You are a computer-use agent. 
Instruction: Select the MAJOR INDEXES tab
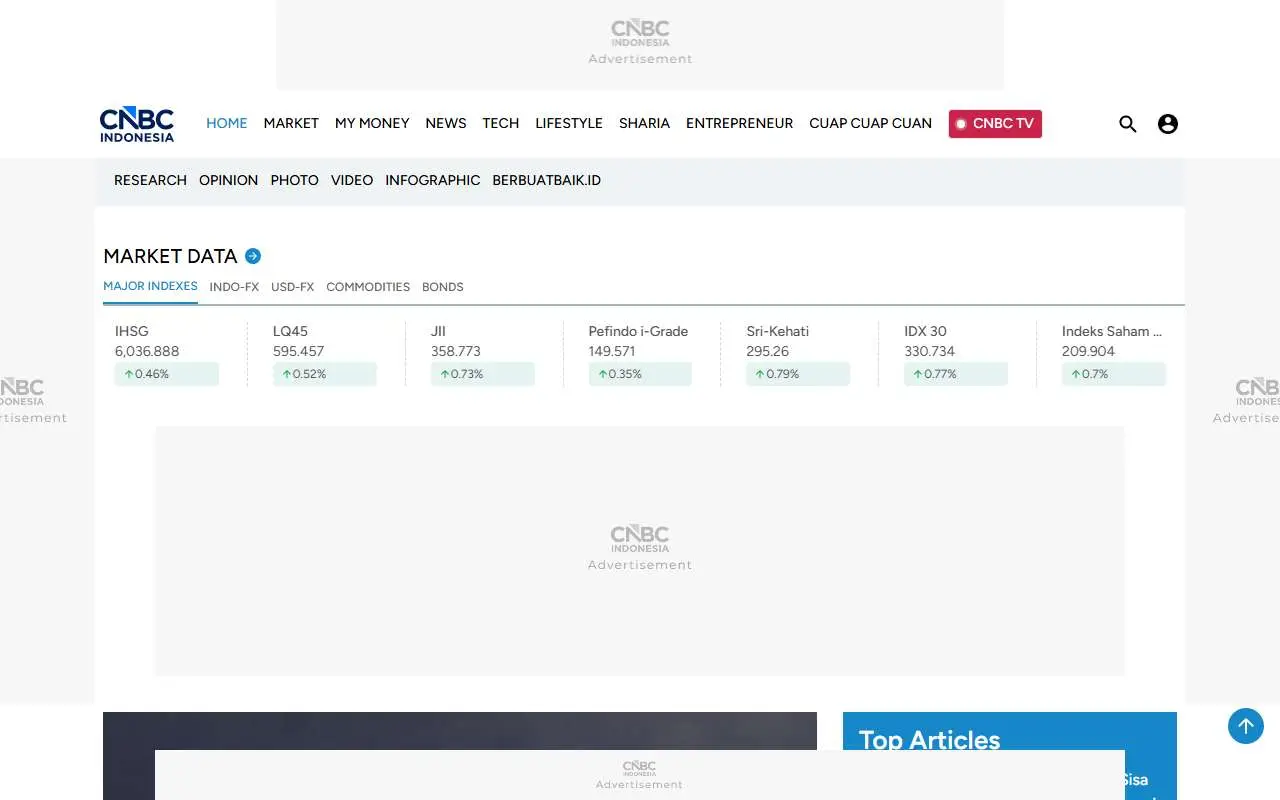150,286
